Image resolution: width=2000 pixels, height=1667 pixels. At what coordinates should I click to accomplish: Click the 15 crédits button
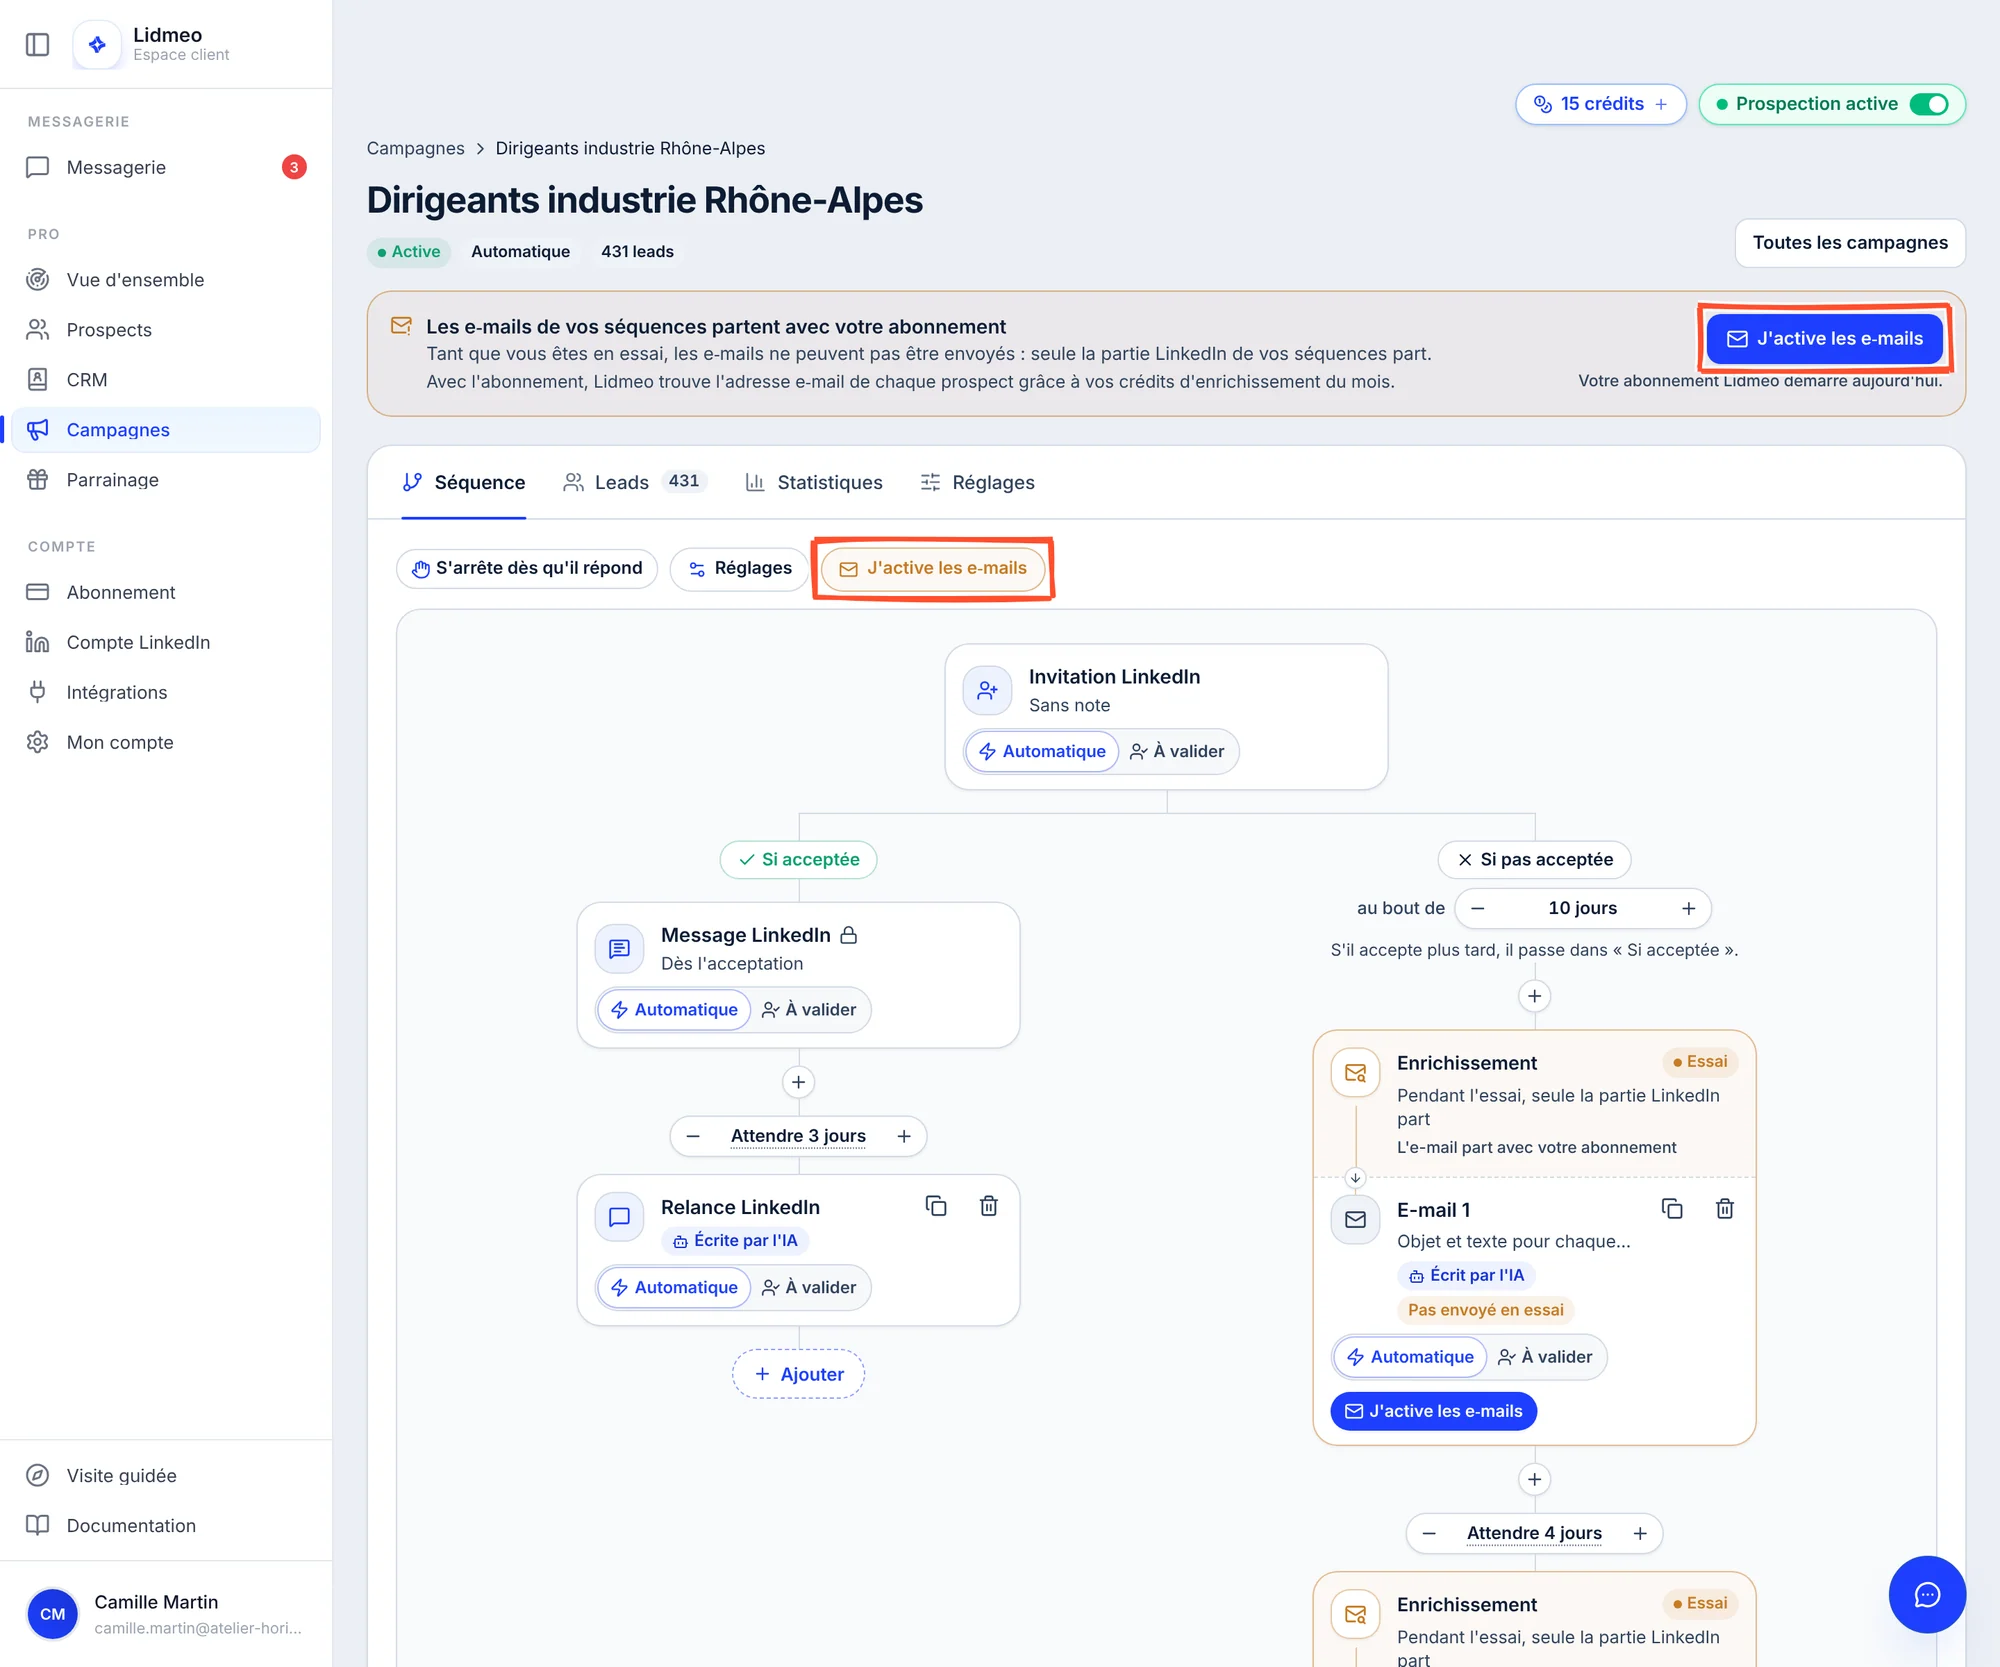tap(1600, 104)
